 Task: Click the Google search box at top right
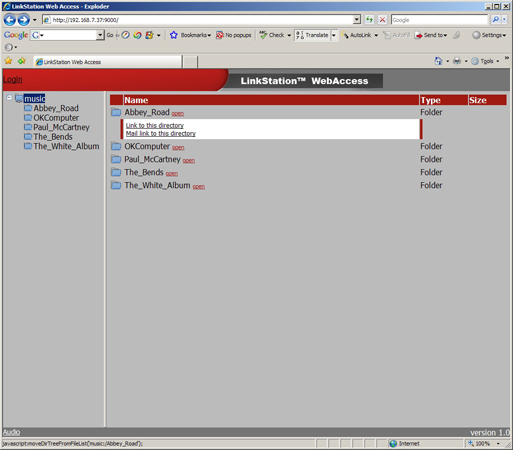(x=439, y=20)
